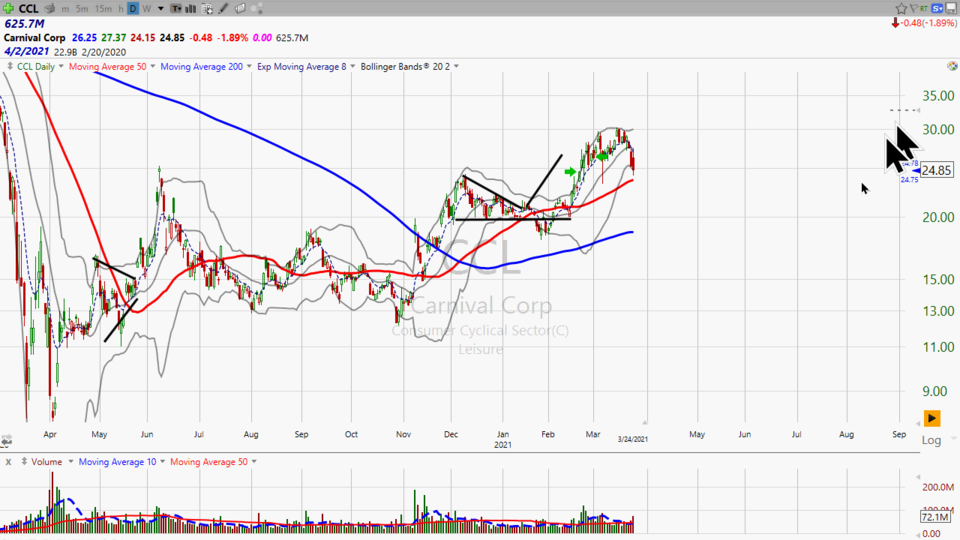Open the colorful chart properties icon
The width and height of the screenshot is (960, 540).
point(951,66)
